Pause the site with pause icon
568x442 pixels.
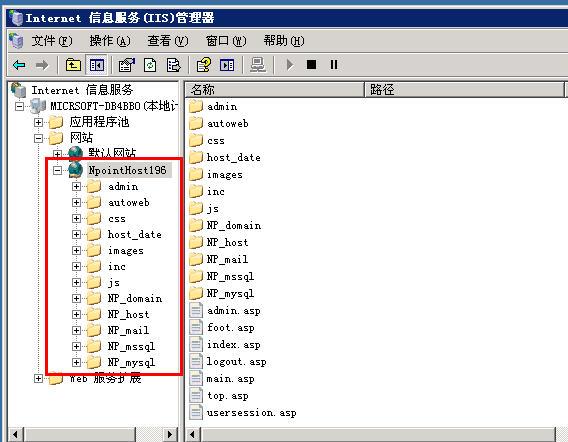tap(334, 65)
